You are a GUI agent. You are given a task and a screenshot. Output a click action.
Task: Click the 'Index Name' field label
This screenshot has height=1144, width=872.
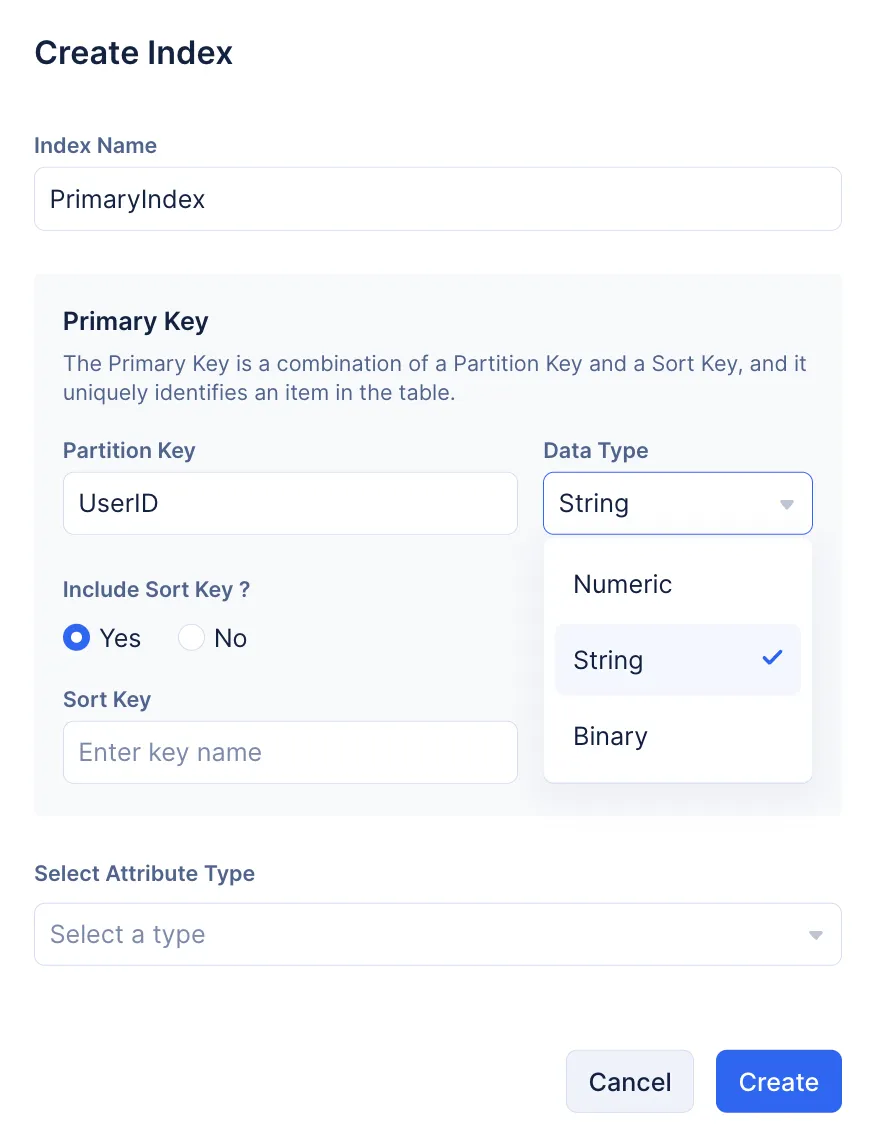pos(95,145)
